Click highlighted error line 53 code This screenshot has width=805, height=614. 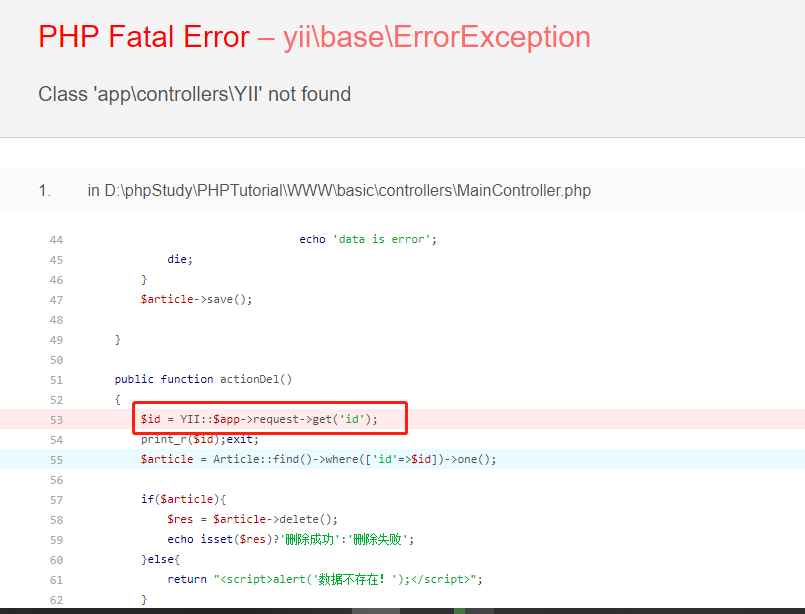coord(259,419)
